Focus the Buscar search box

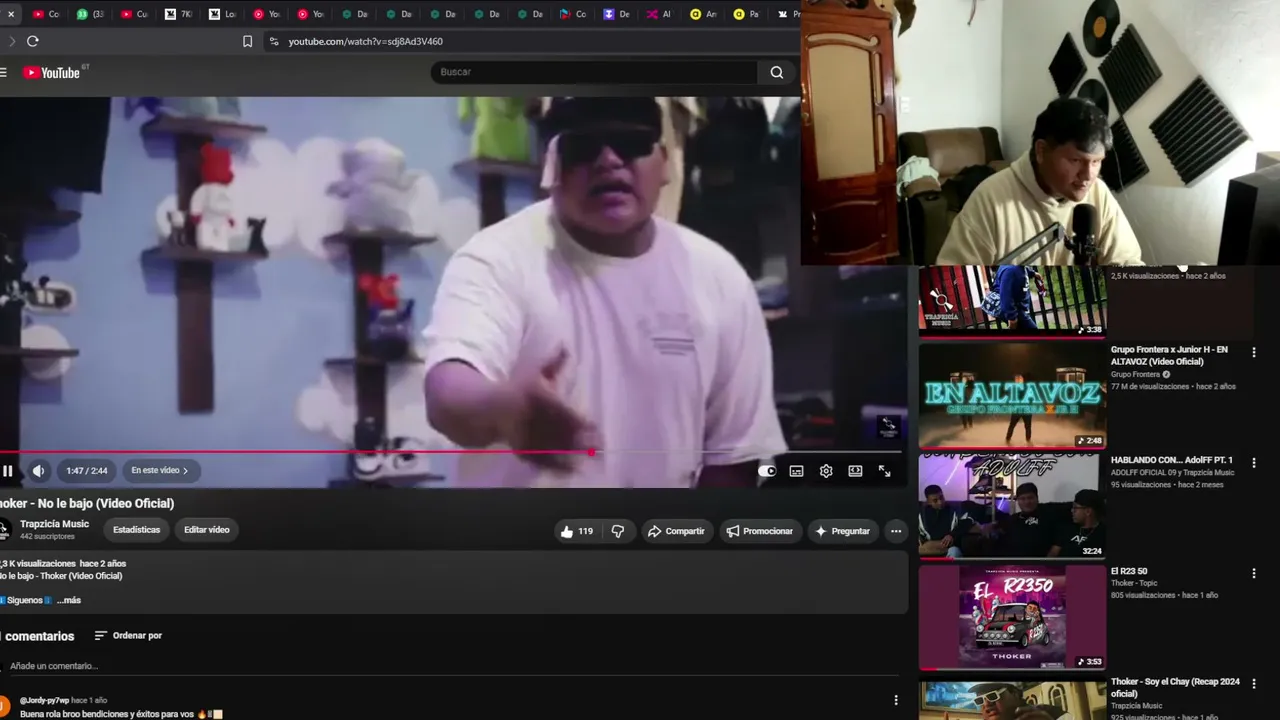594,72
